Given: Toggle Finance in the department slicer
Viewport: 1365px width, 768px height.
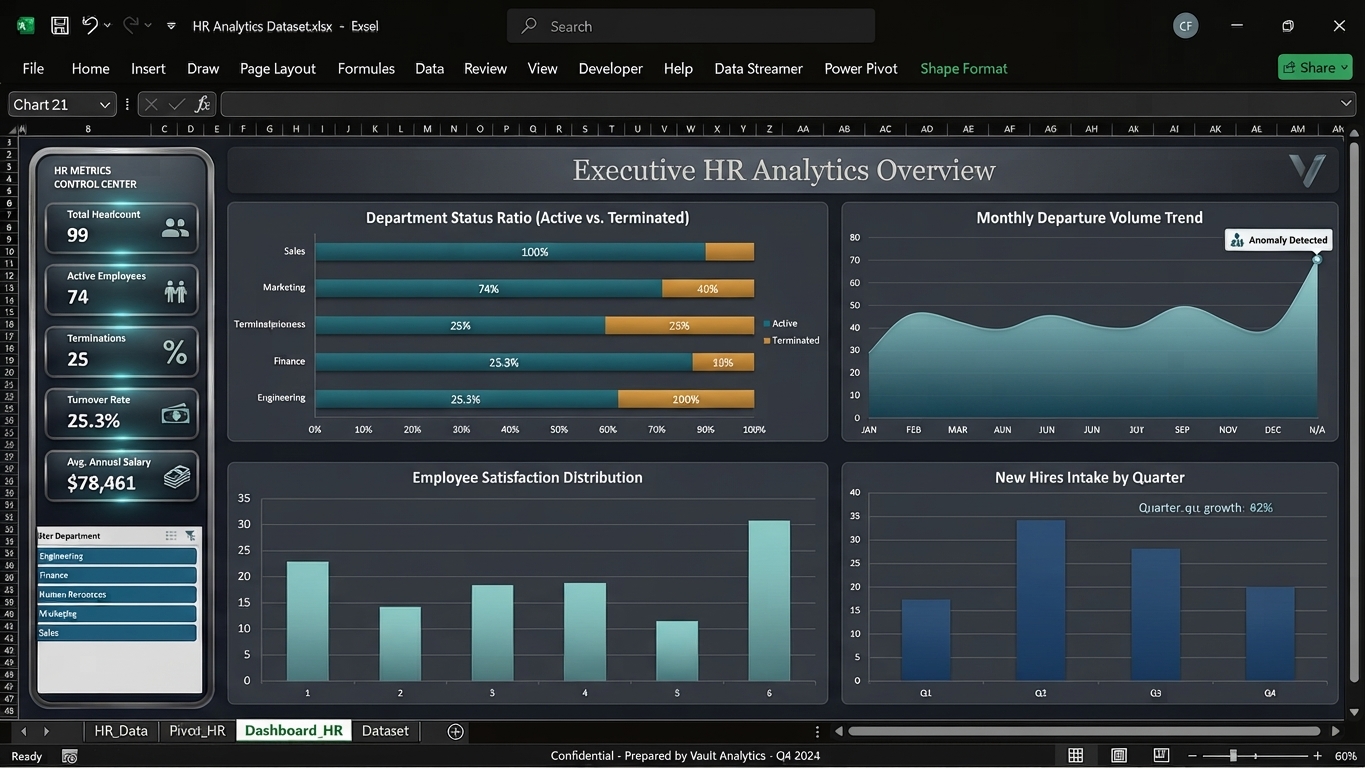Looking at the screenshot, I should pyautogui.click(x=117, y=575).
